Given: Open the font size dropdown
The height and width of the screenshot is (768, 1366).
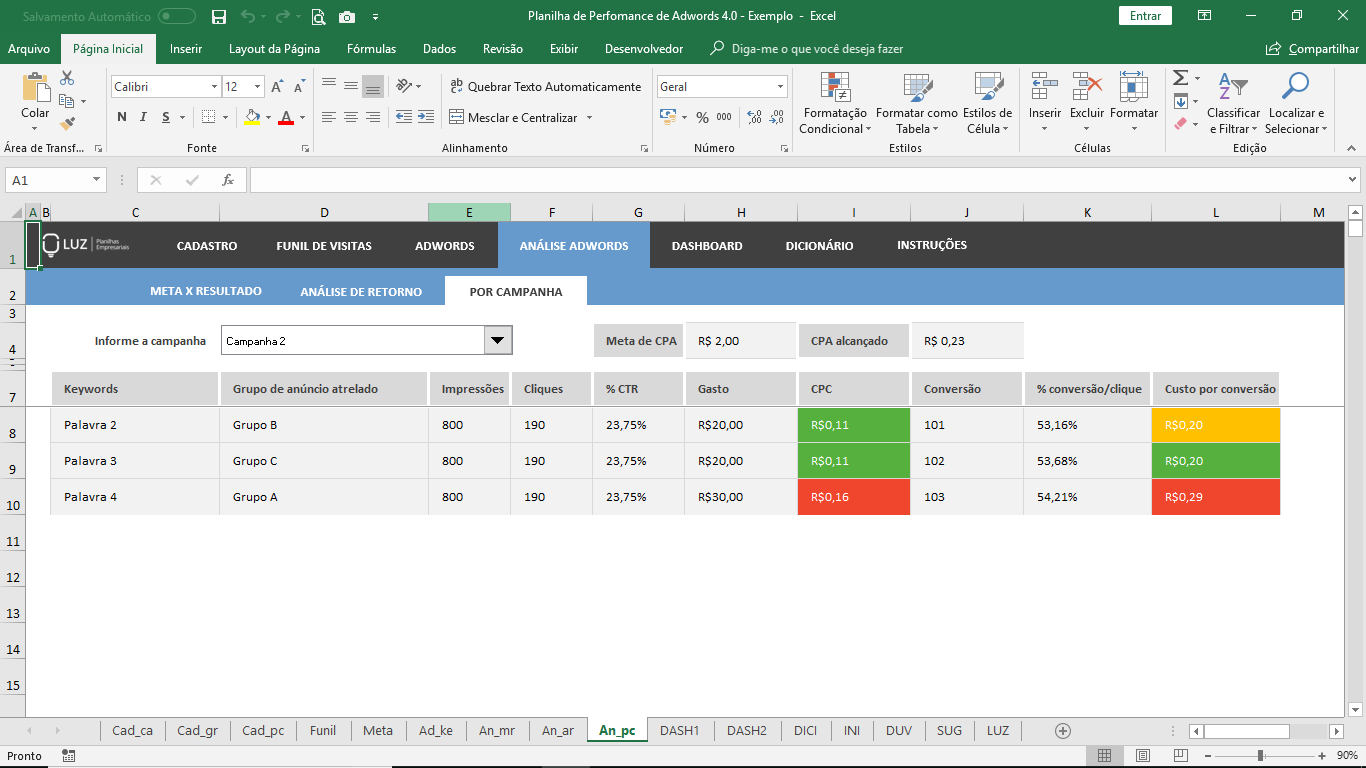Looking at the screenshot, I should click(x=258, y=87).
